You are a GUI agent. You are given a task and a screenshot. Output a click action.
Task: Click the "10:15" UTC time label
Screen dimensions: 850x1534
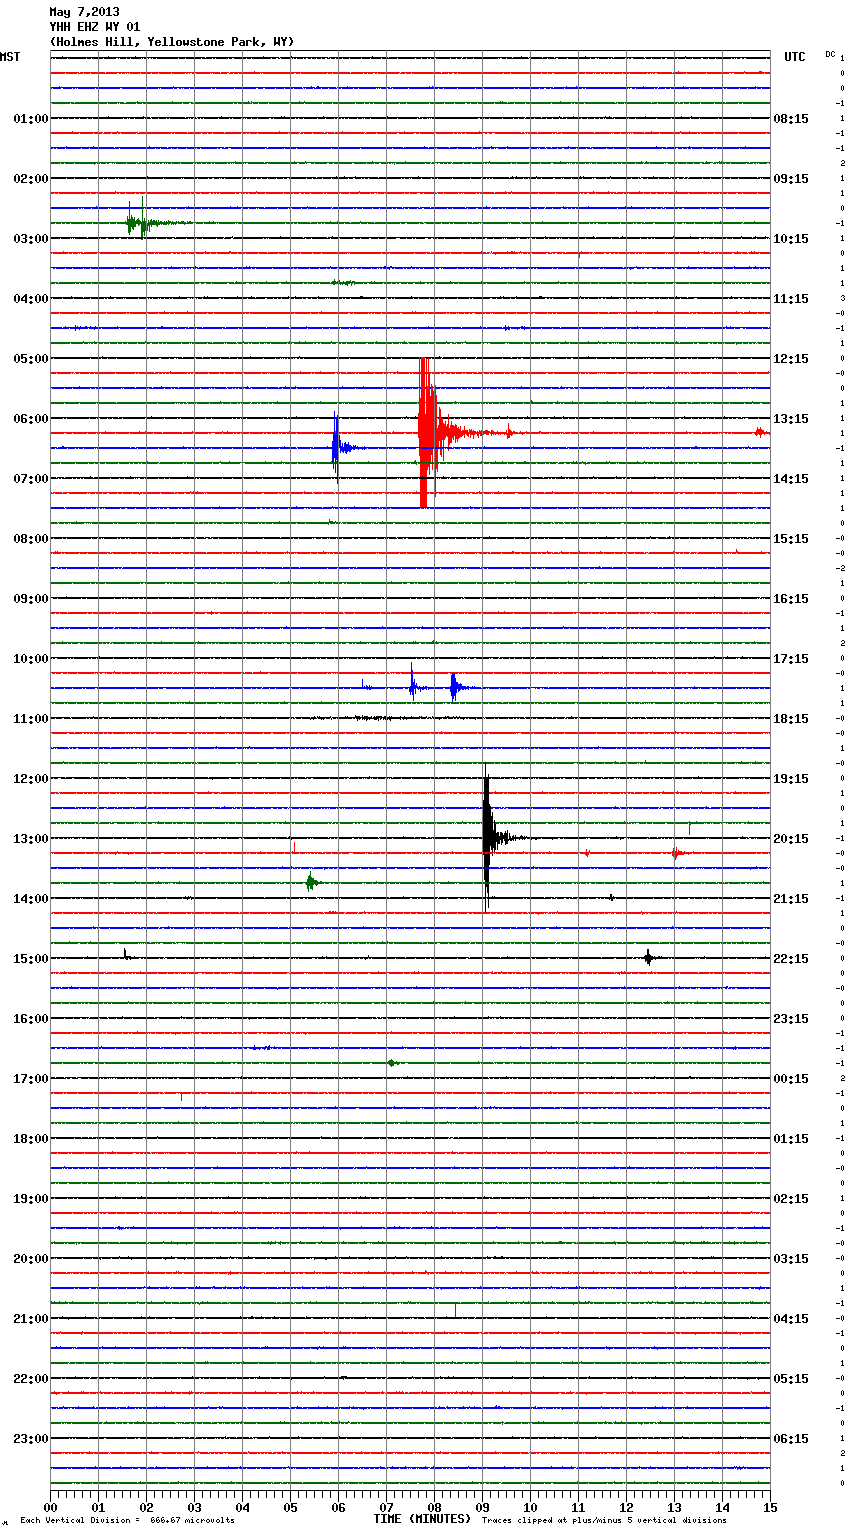(791, 238)
